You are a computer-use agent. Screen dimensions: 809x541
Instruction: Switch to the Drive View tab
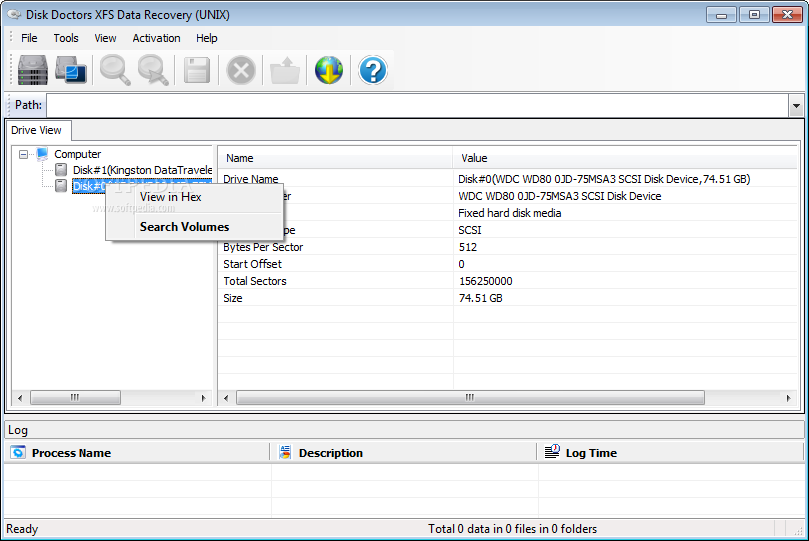(x=37, y=130)
